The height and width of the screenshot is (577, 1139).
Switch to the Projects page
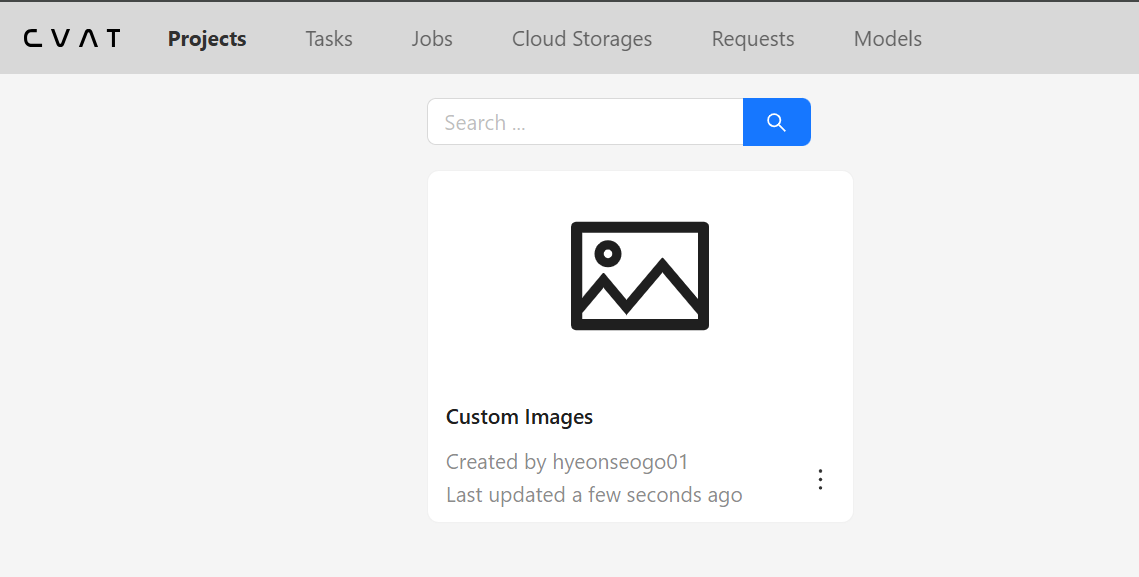click(207, 39)
